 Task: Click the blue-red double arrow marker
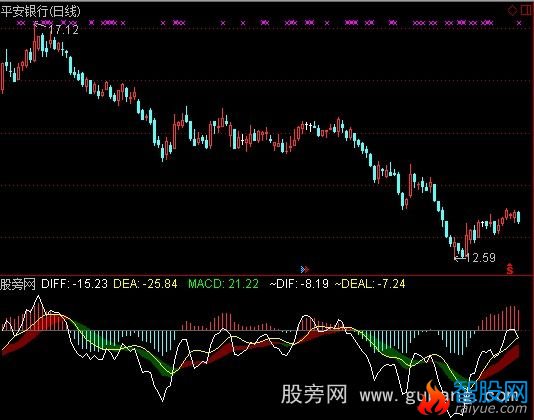[x=305, y=269]
